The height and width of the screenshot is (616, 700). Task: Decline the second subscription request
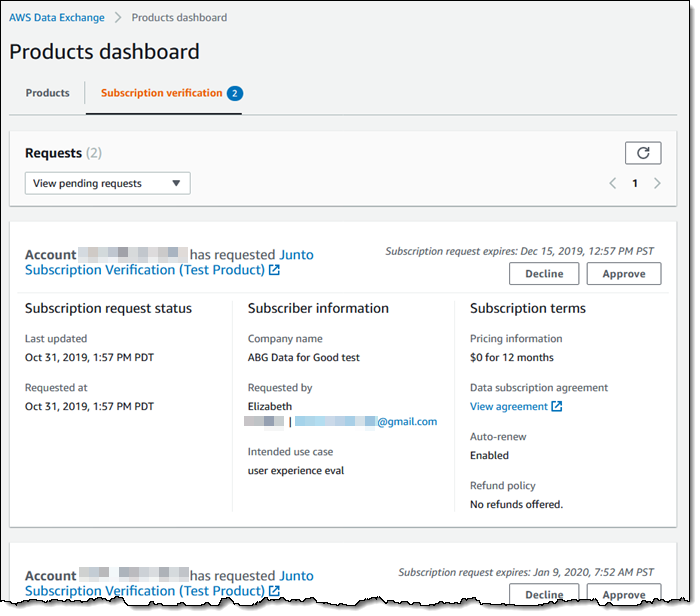tap(544, 594)
